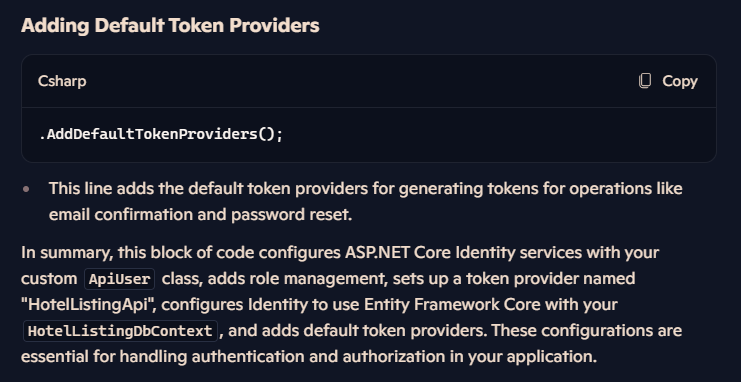Click the Copy button label

[680, 81]
